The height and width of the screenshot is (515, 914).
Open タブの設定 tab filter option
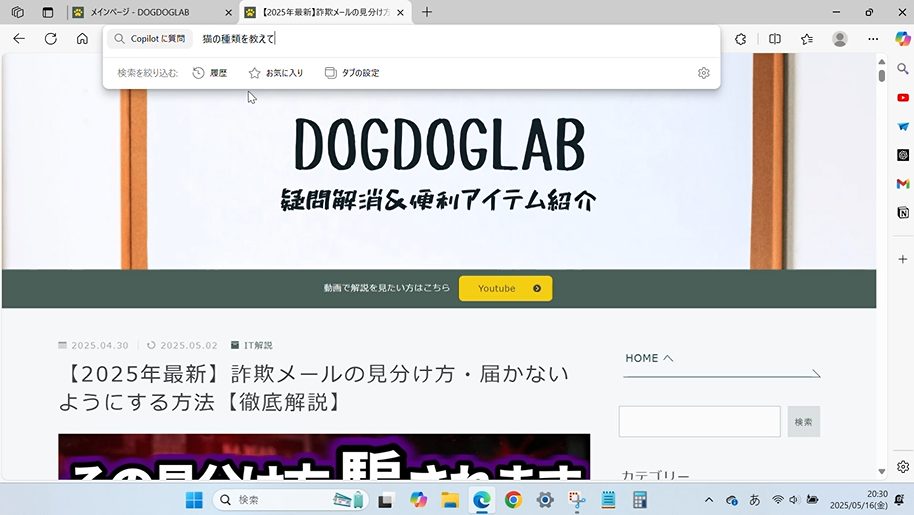(x=352, y=73)
